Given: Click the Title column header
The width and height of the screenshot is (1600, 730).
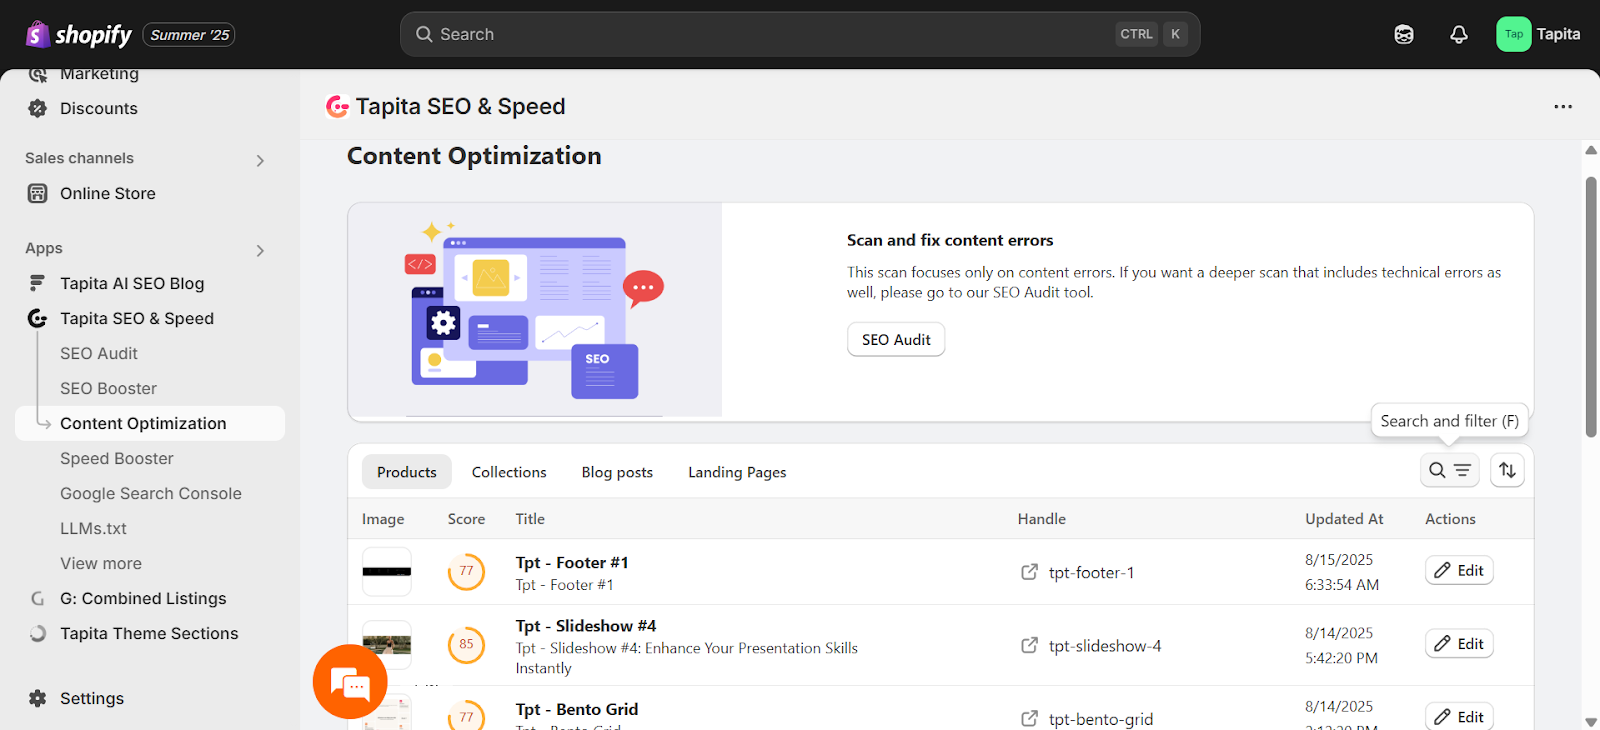Looking at the screenshot, I should [x=530, y=519].
